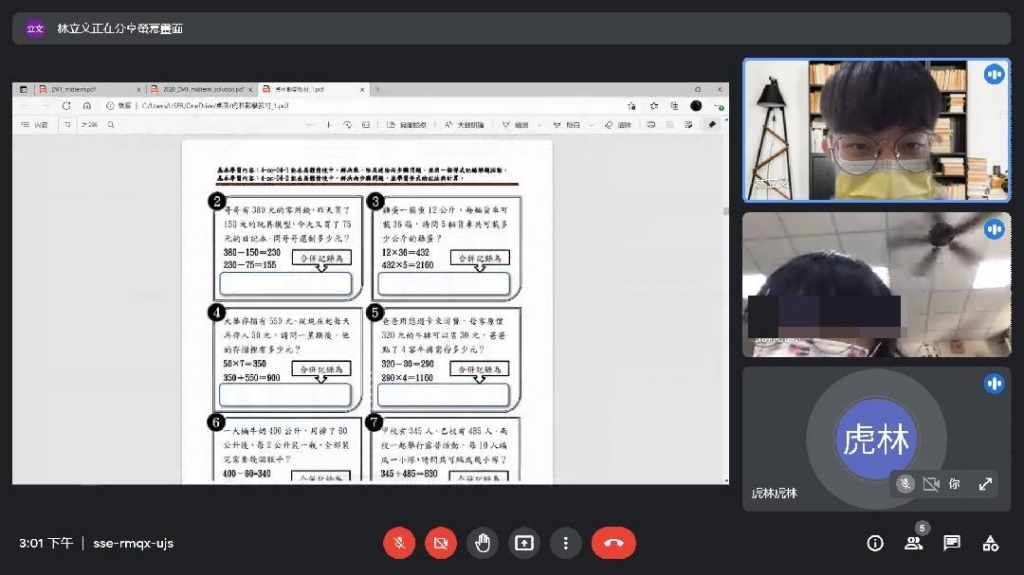Open the chat panel
The image size is (1024, 575).
click(952, 543)
